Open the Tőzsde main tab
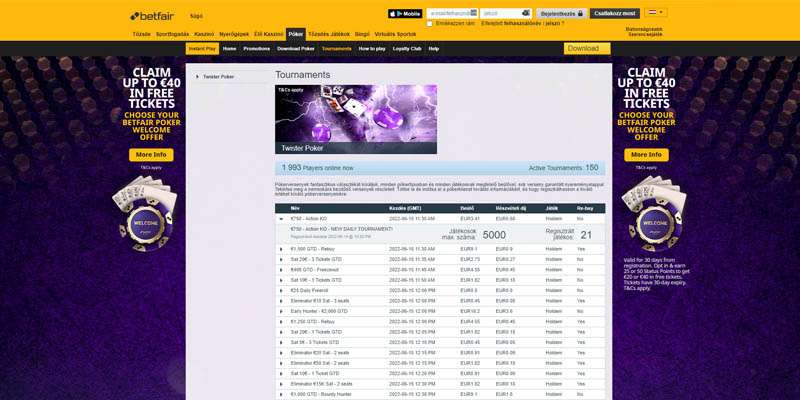 coord(141,34)
